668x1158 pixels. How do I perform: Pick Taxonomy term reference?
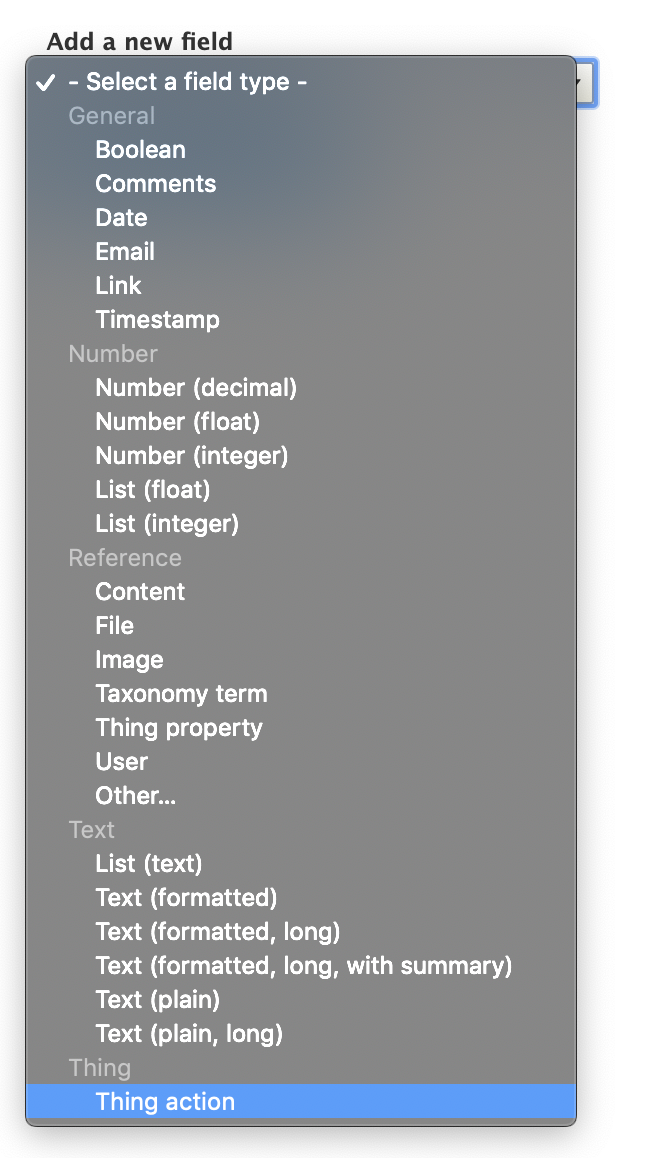[x=181, y=694]
